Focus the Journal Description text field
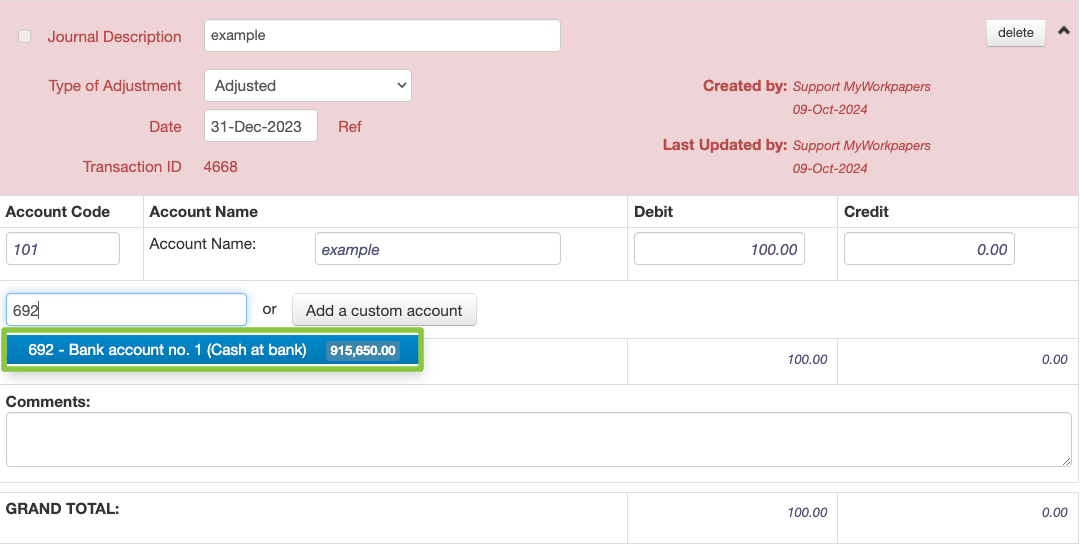The height and width of the screenshot is (545, 1080). click(x=382, y=35)
